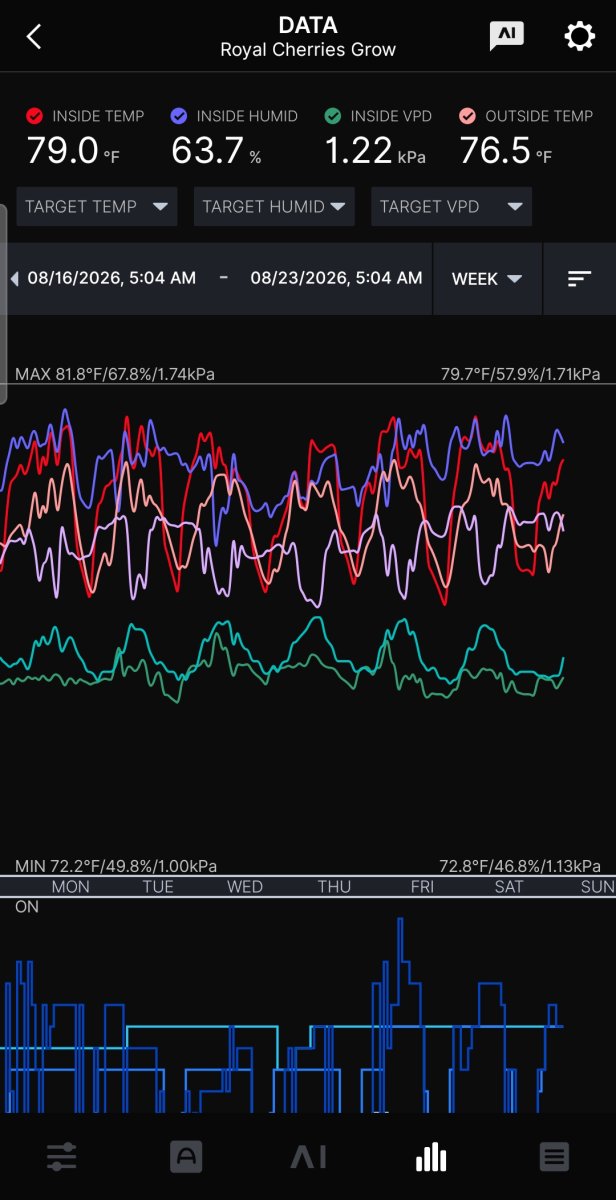Go back with the top-left arrow
This screenshot has width=616, height=1200.
click(x=34, y=37)
